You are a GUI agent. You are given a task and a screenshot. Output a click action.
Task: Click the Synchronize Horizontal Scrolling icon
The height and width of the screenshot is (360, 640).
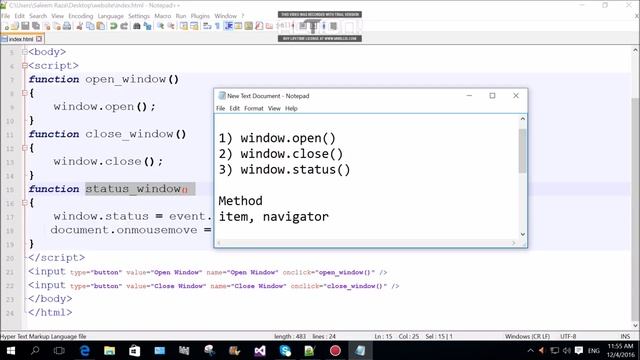coord(194,26)
